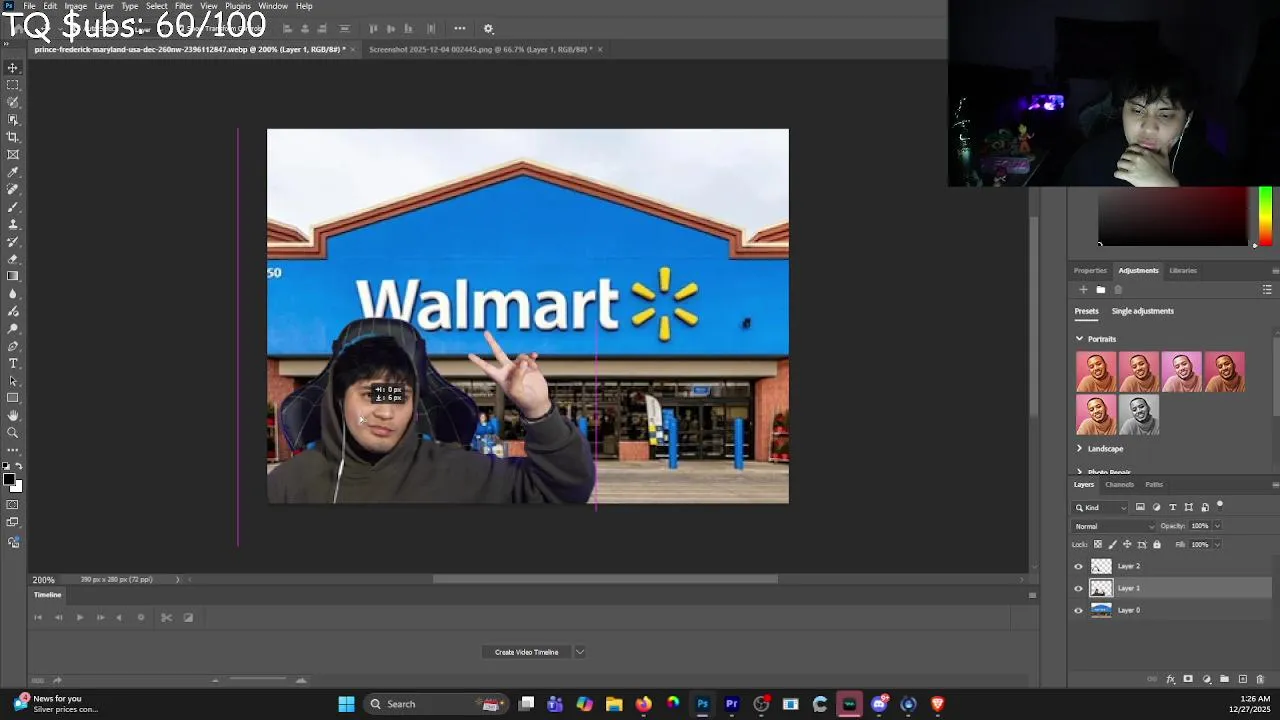
Task: Select the Gradient tool
Action: pos(13,276)
